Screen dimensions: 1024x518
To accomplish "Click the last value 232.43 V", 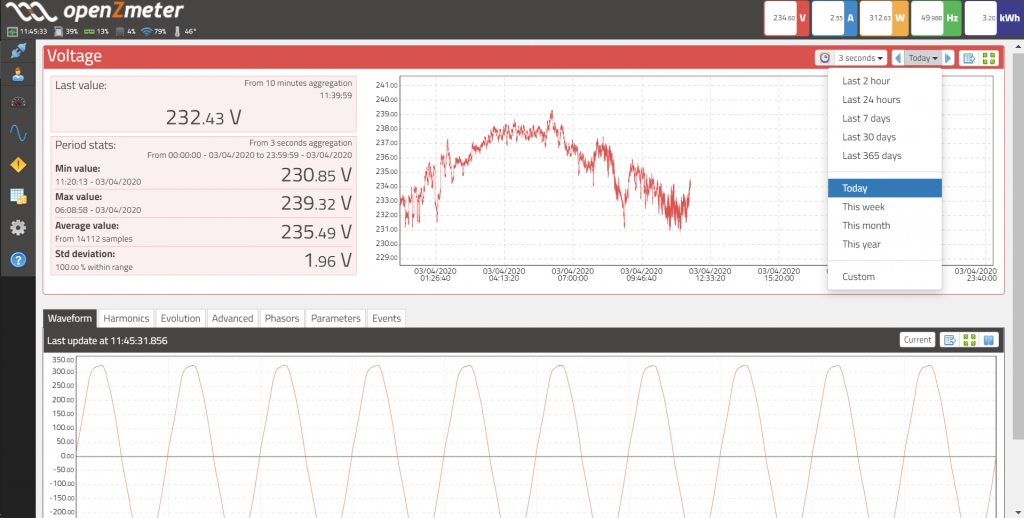I will tap(203, 118).
